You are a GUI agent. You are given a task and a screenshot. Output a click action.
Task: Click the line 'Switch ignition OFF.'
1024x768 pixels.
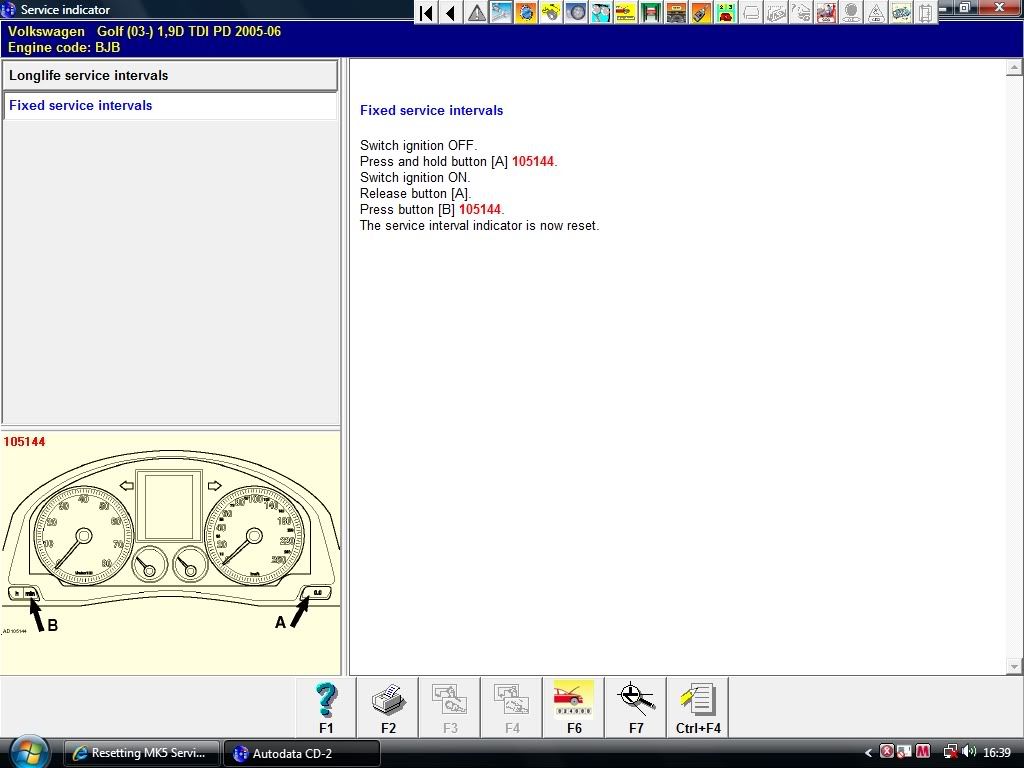coord(419,146)
